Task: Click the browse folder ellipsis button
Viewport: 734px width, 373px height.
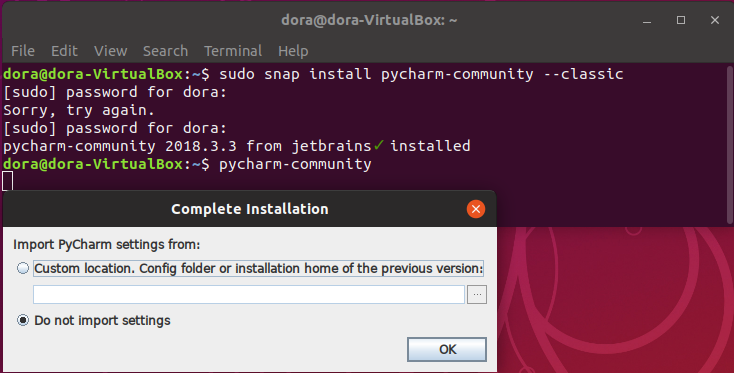Action: (x=477, y=294)
